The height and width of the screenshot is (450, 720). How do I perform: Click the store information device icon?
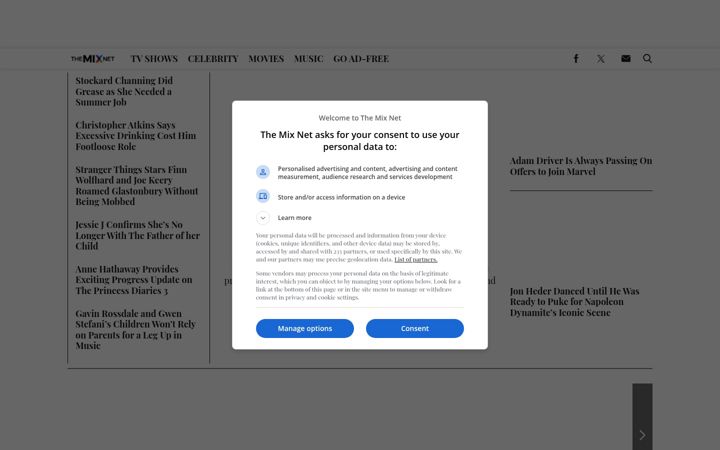(263, 197)
